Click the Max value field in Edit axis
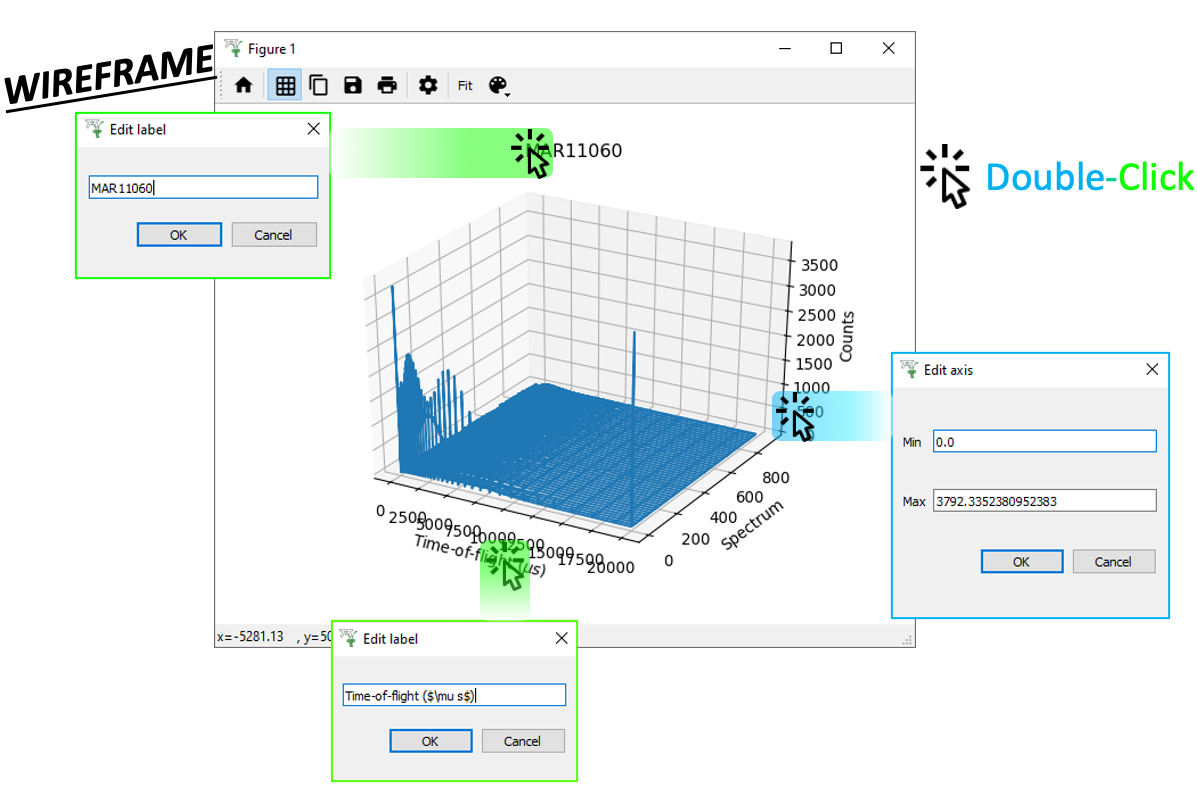Viewport: 1197px width, 790px height. pos(1044,501)
